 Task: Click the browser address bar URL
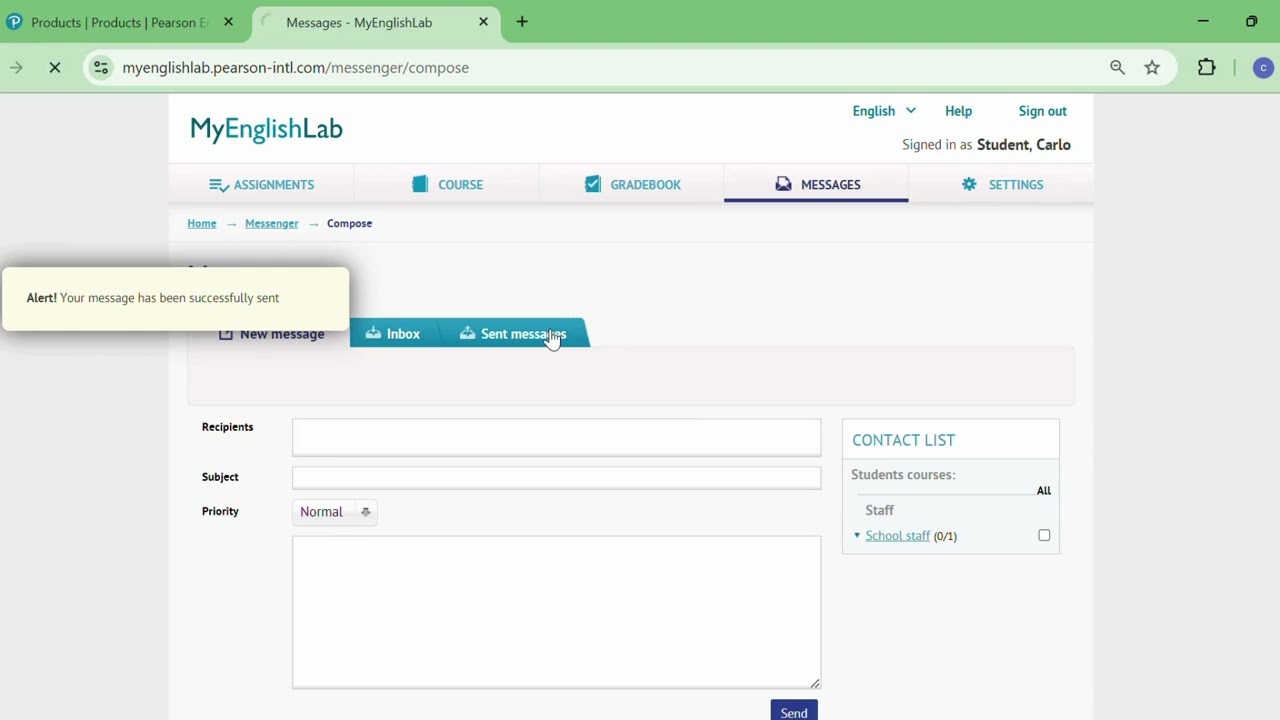coord(296,68)
